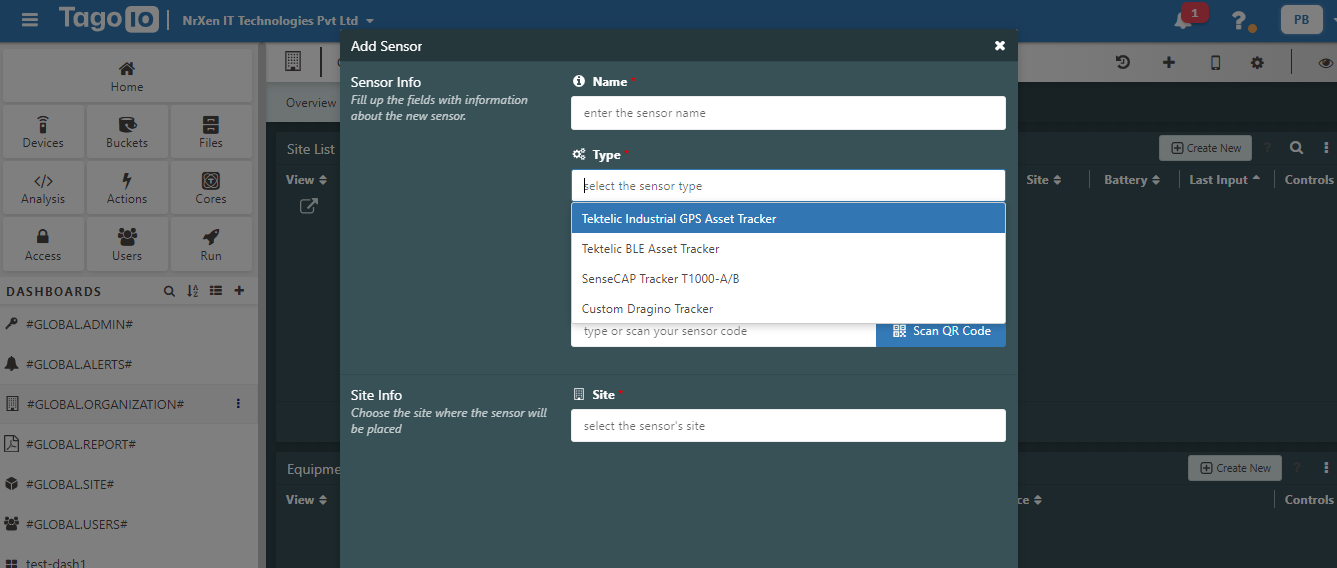Open the Actions module
This screenshot has width=1337, height=568.
click(127, 189)
